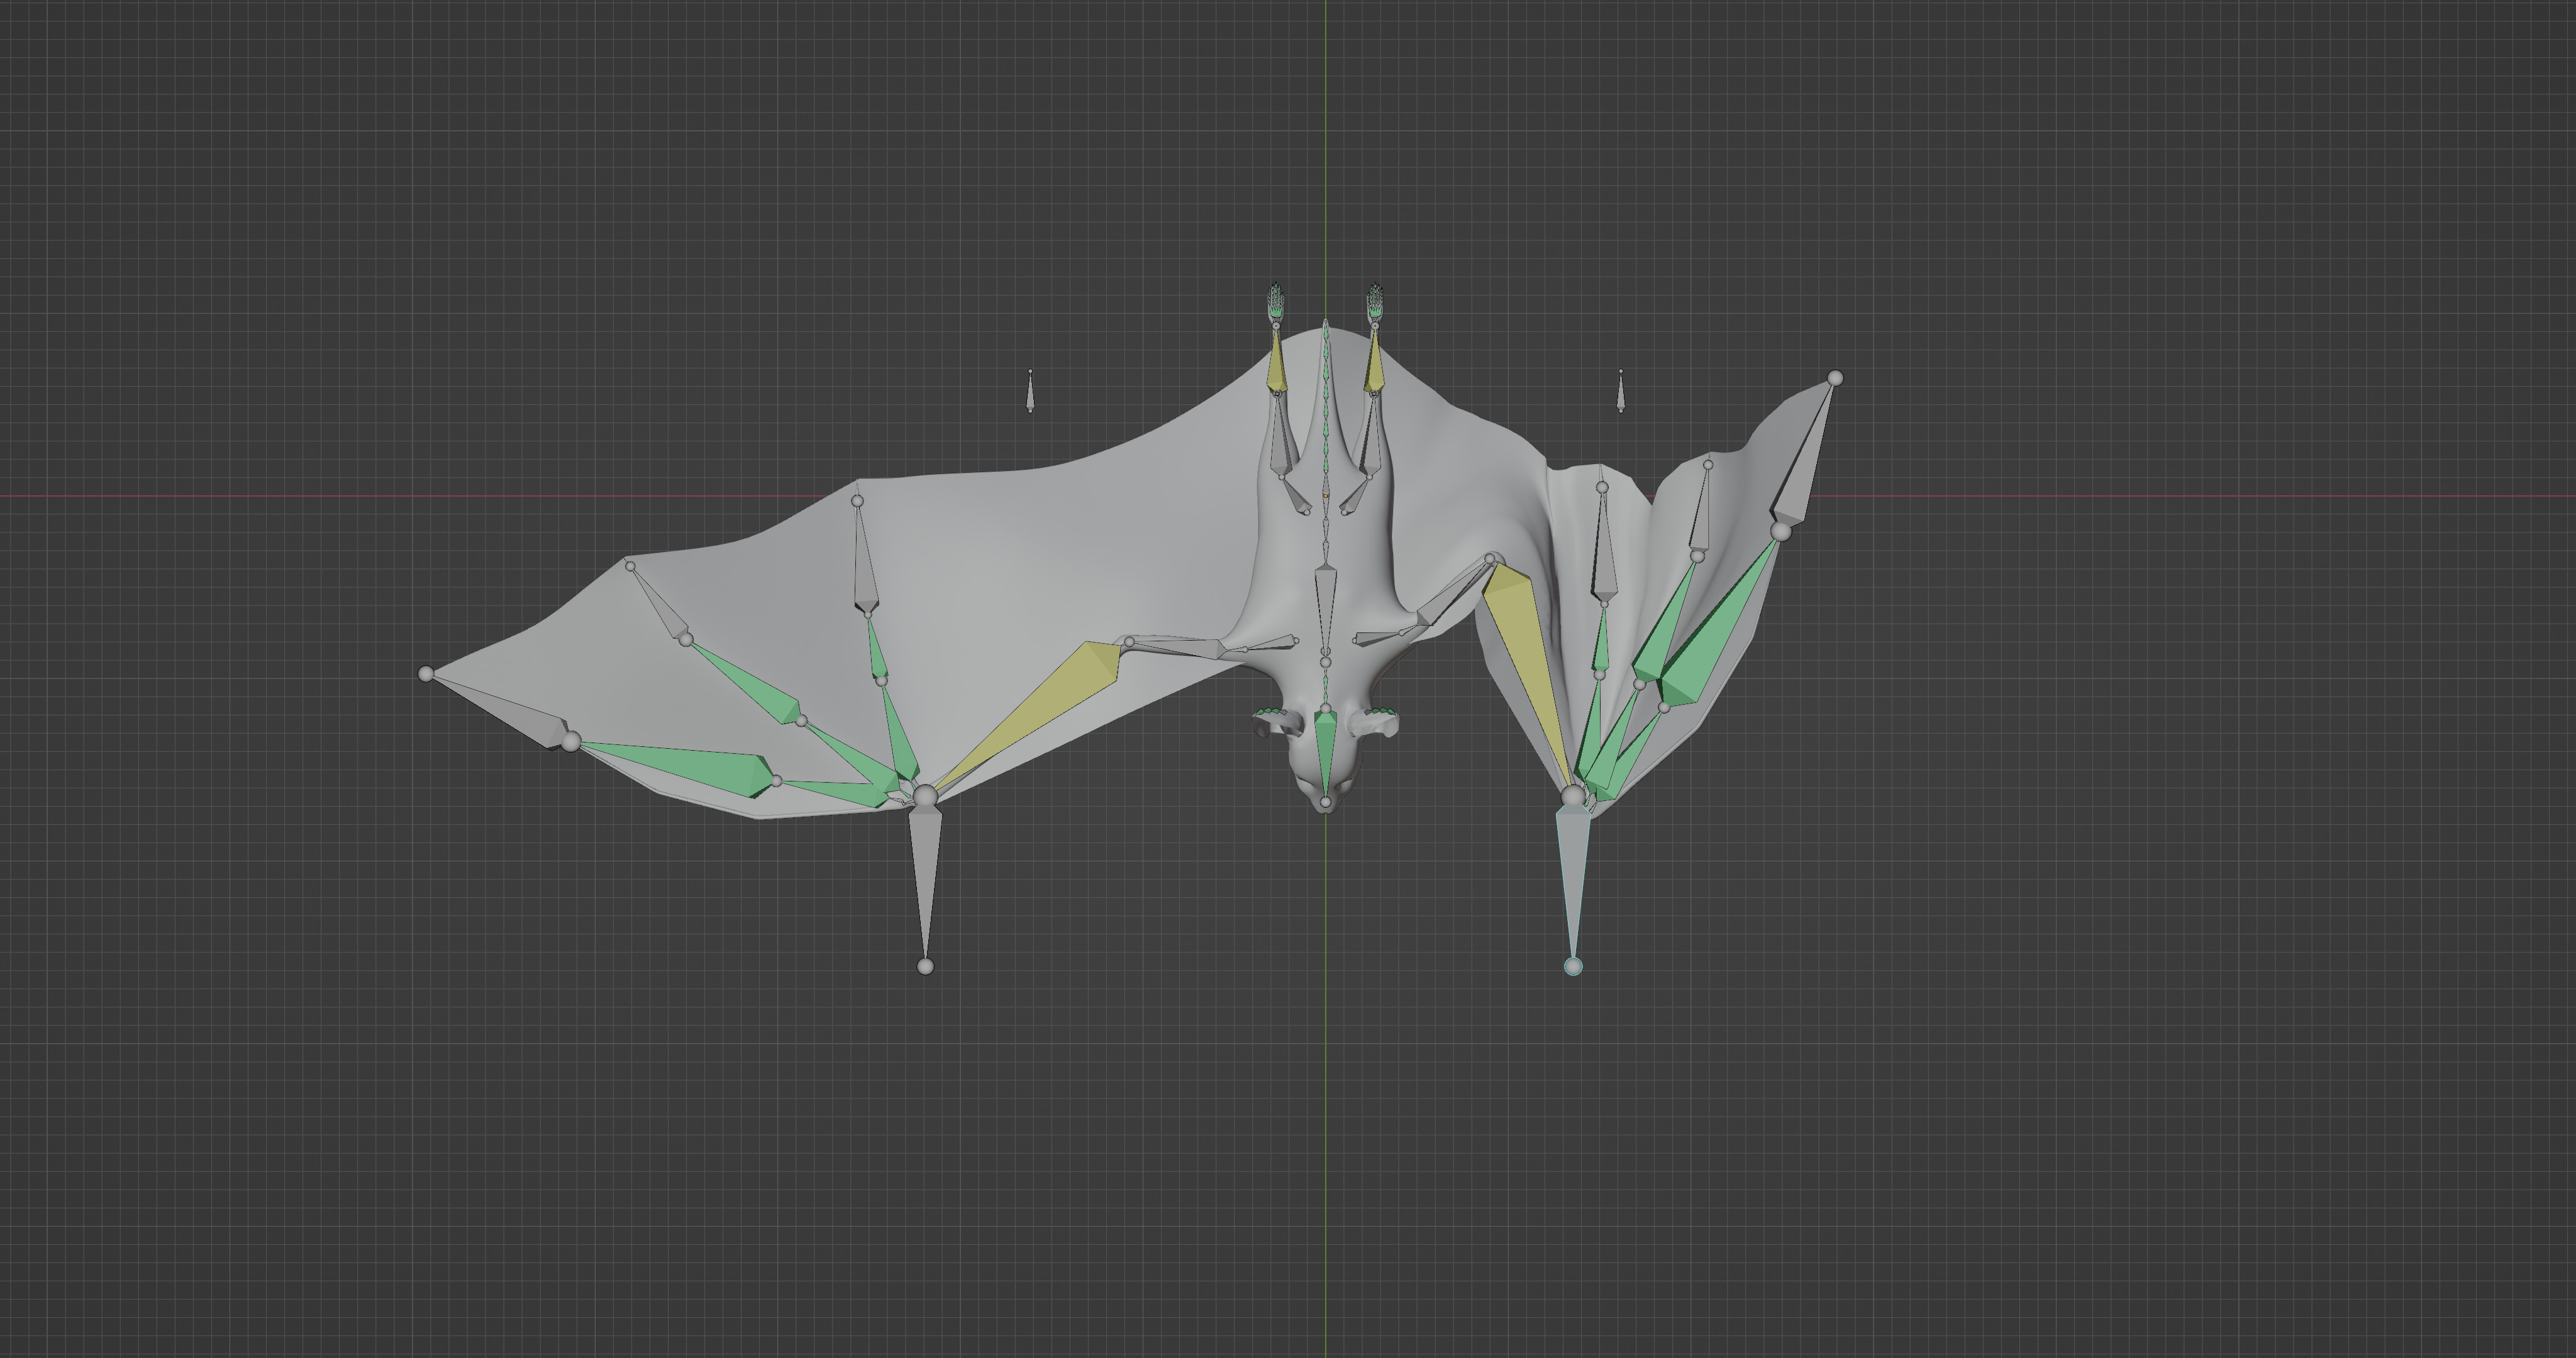
Task: Click tail sphere of left downward bone
Action: point(925,966)
